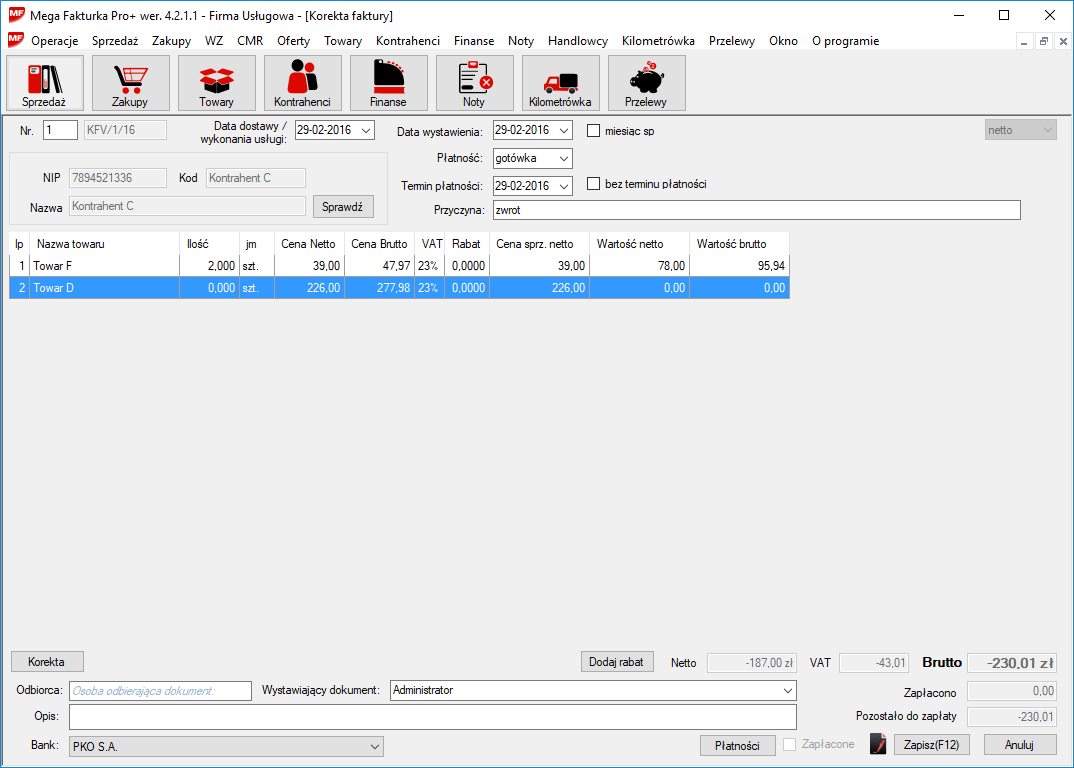Screen dimensions: 1074x768
Task: Click the Dodaj rabat button
Action: (617, 662)
